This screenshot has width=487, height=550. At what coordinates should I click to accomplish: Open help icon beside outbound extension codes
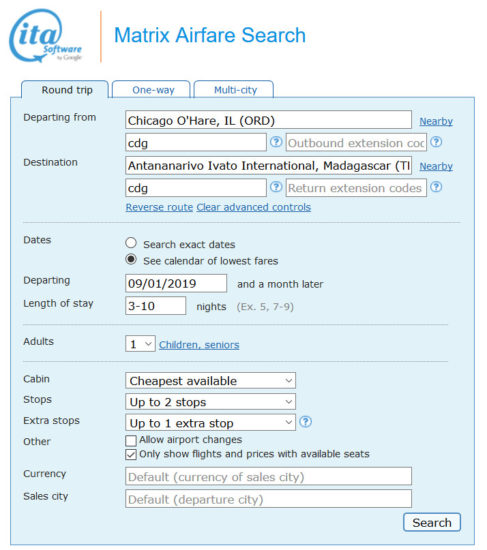(x=436, y=142)
